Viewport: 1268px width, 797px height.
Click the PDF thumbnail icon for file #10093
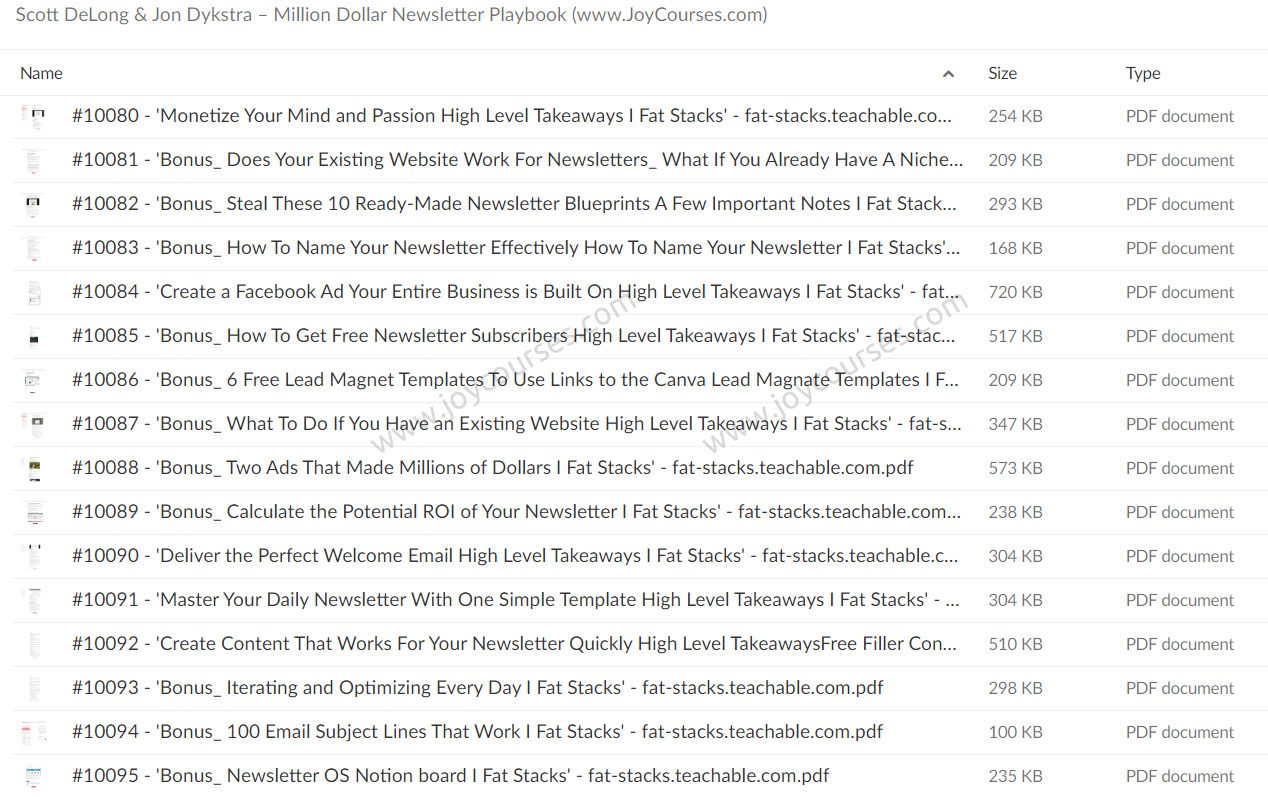pyautogui.click(x=33, y=688)
